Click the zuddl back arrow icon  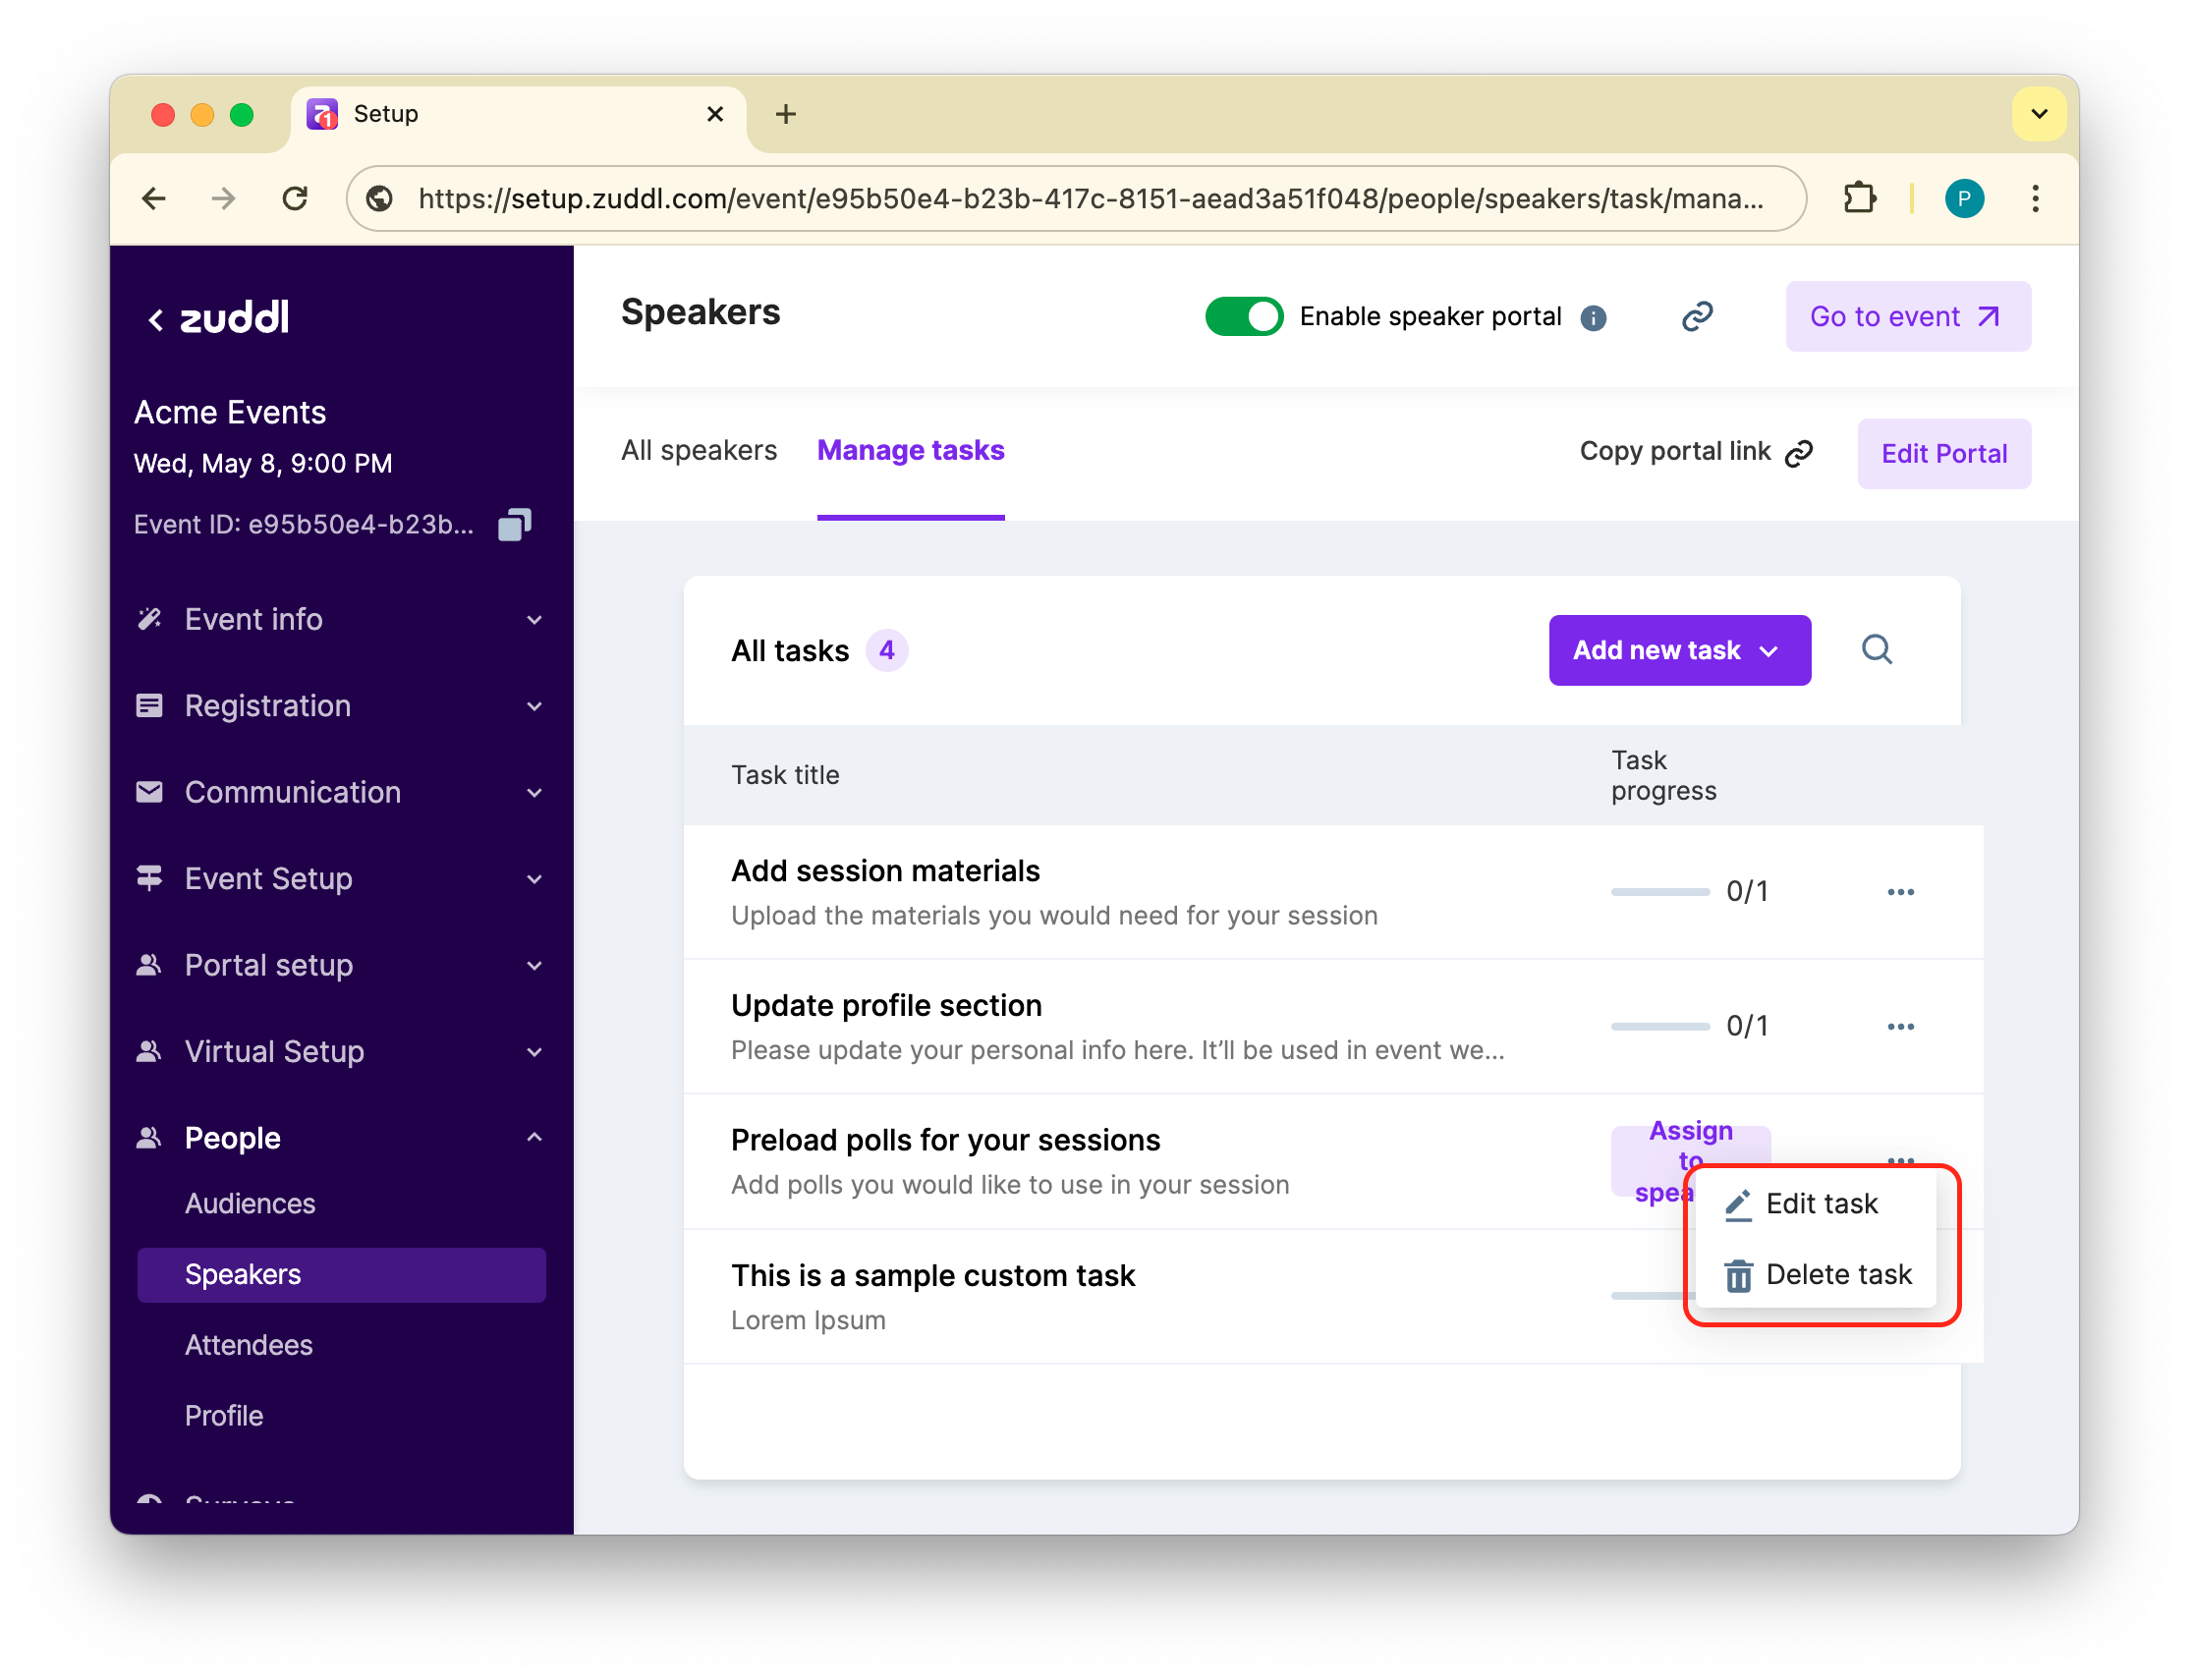[156, 320]
